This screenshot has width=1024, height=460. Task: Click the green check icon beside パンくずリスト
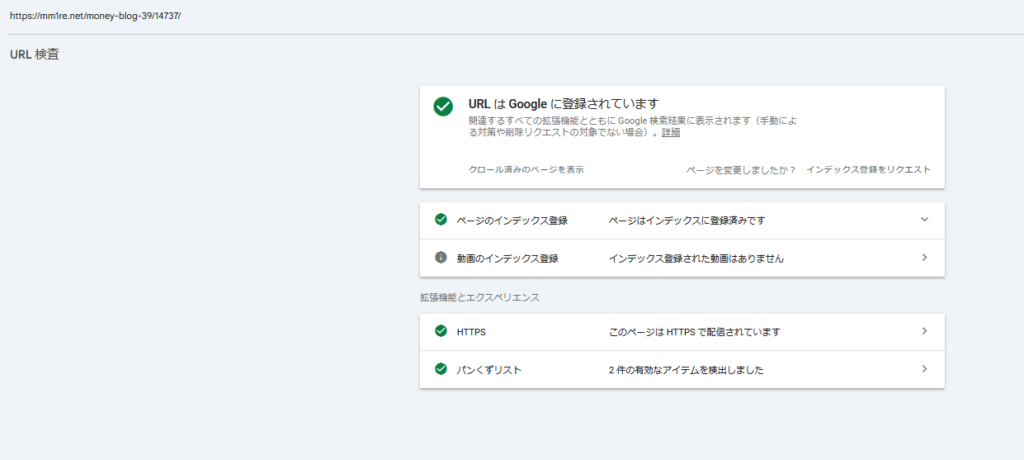(441, 369)
